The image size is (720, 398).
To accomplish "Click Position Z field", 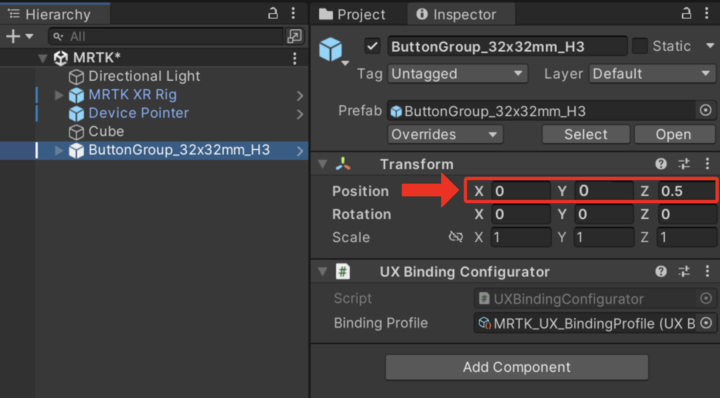I will coord(686,191).
